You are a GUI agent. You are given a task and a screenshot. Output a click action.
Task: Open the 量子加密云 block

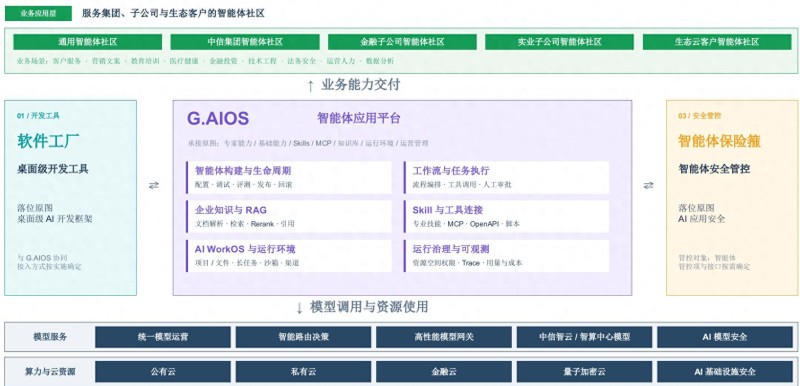[x=585, y=372]
